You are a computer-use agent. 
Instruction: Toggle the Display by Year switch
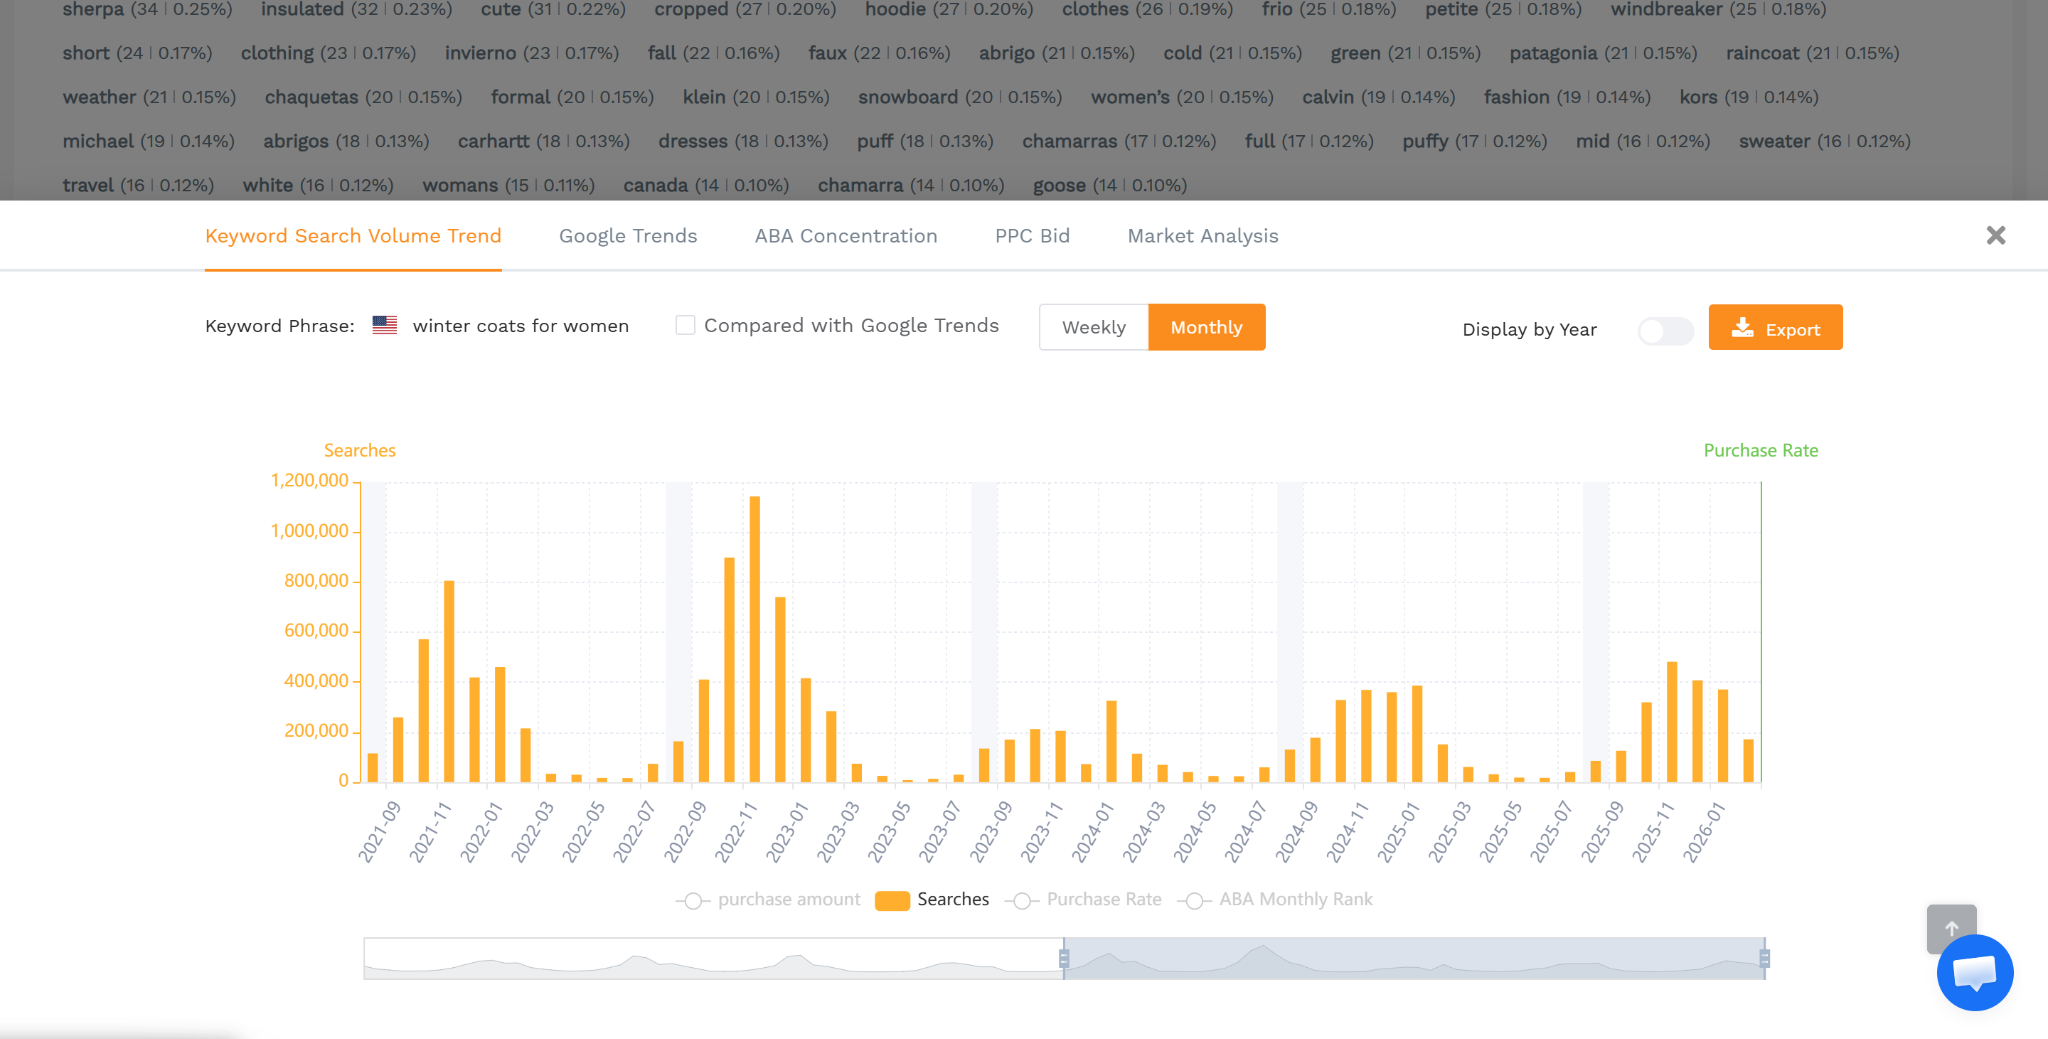coord(1665,331)
